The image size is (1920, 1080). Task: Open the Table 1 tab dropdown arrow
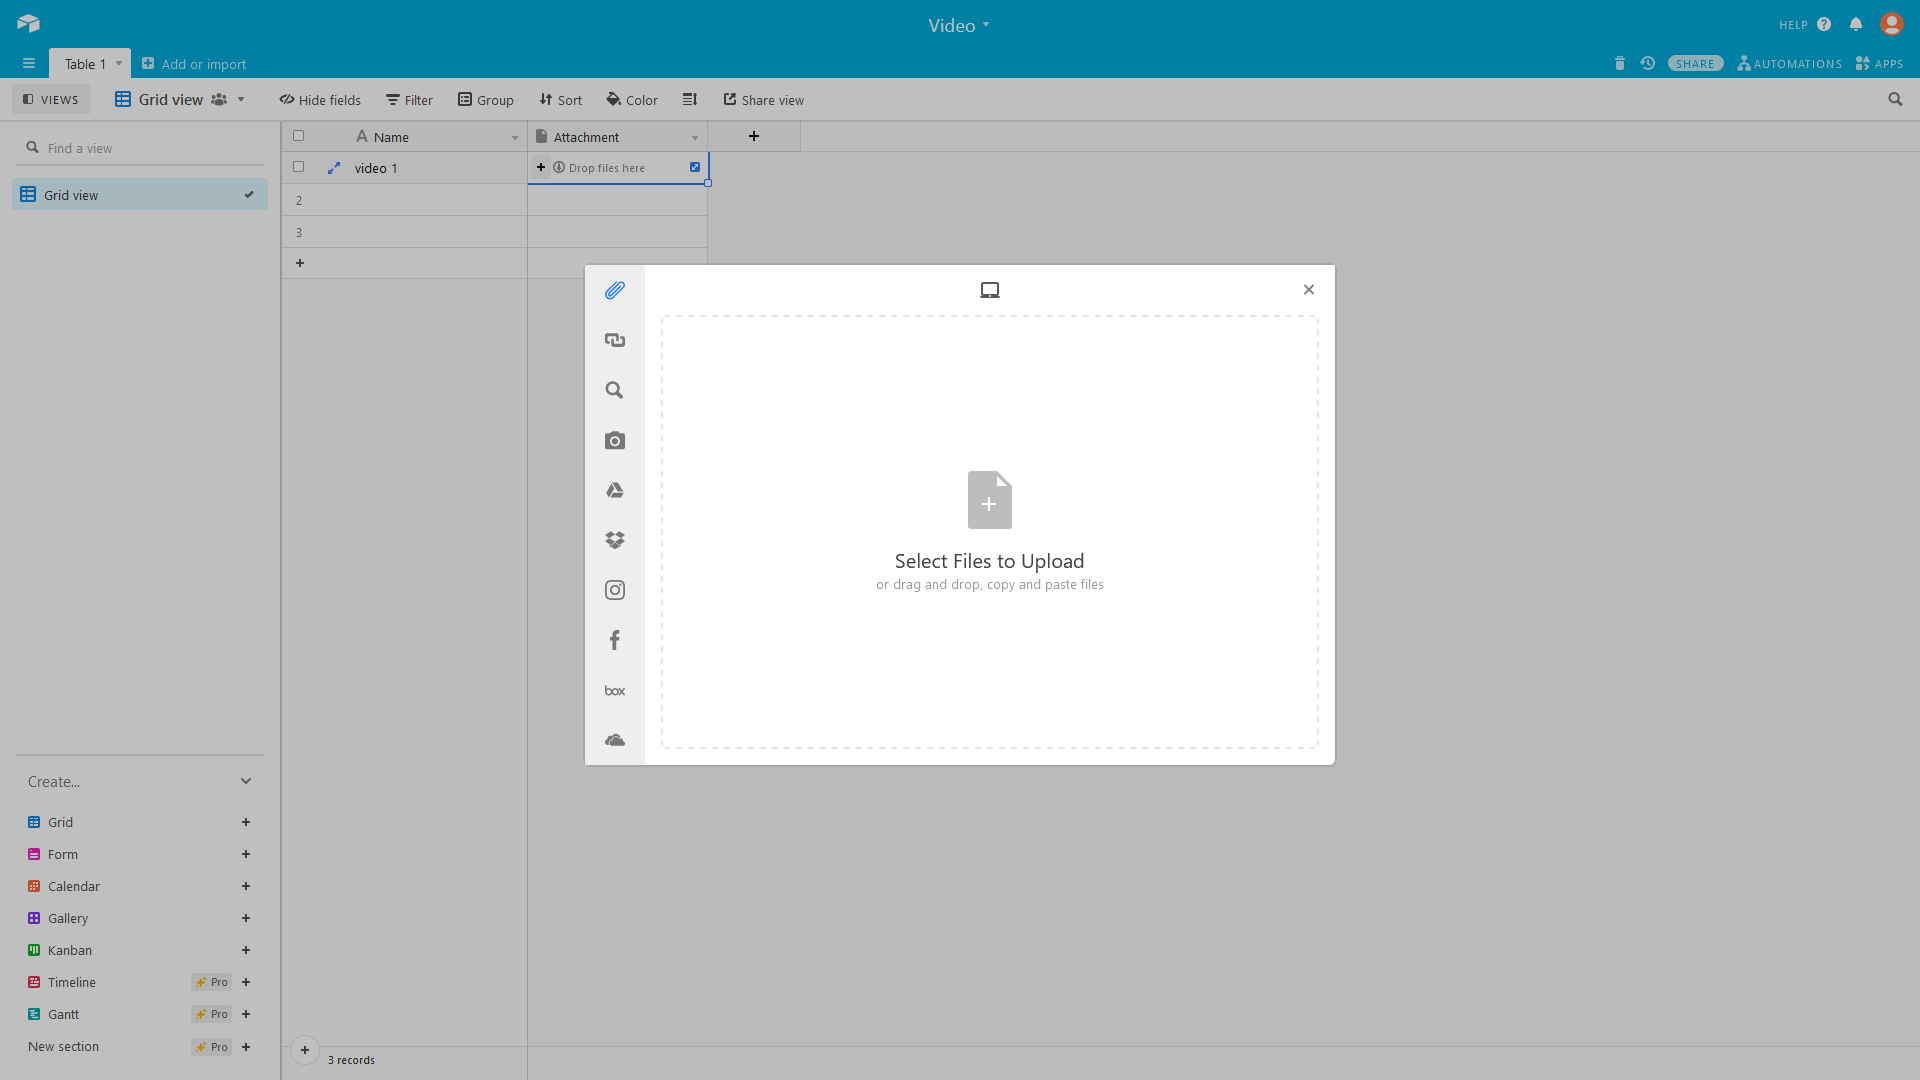pyautogui.click(x=119, y=63)
